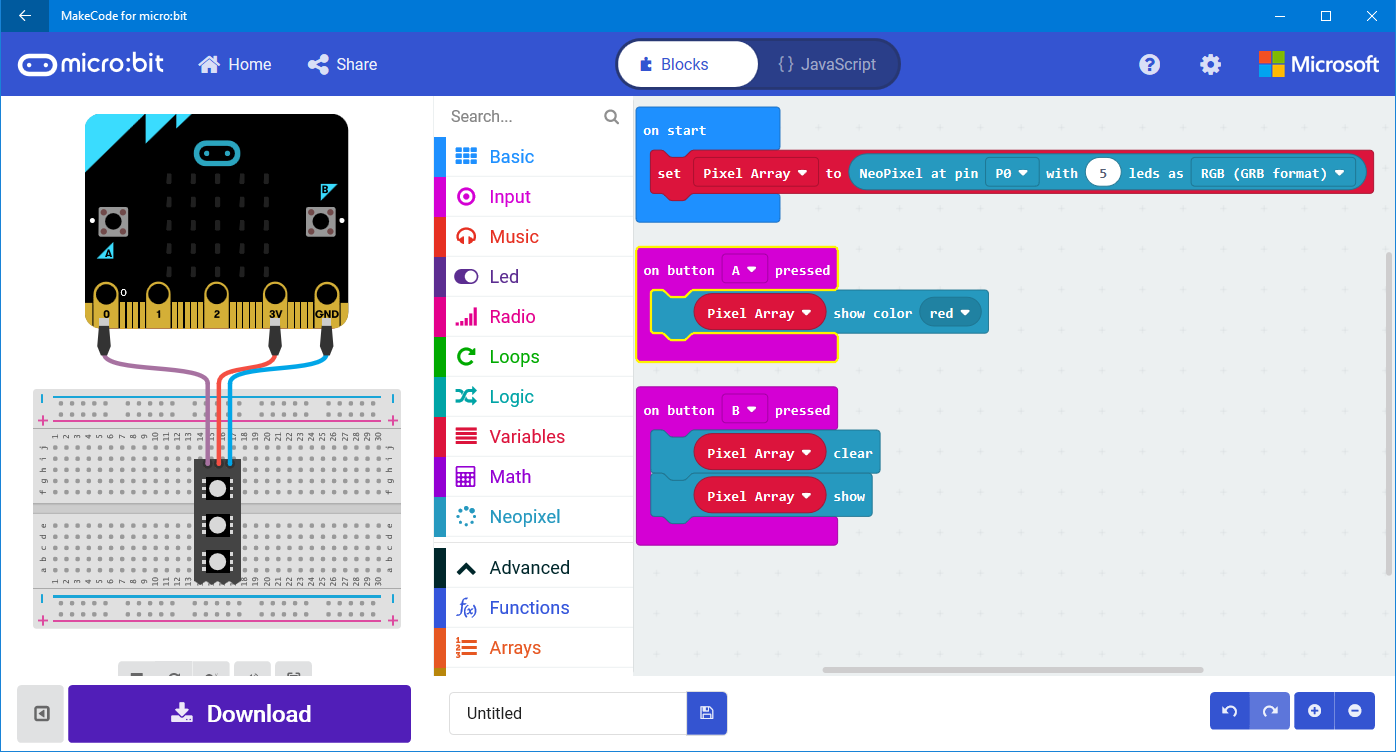This screenshot has width=1396, height=752.
Task: Switch to Blocks editor view
Action: click(688, 64)
